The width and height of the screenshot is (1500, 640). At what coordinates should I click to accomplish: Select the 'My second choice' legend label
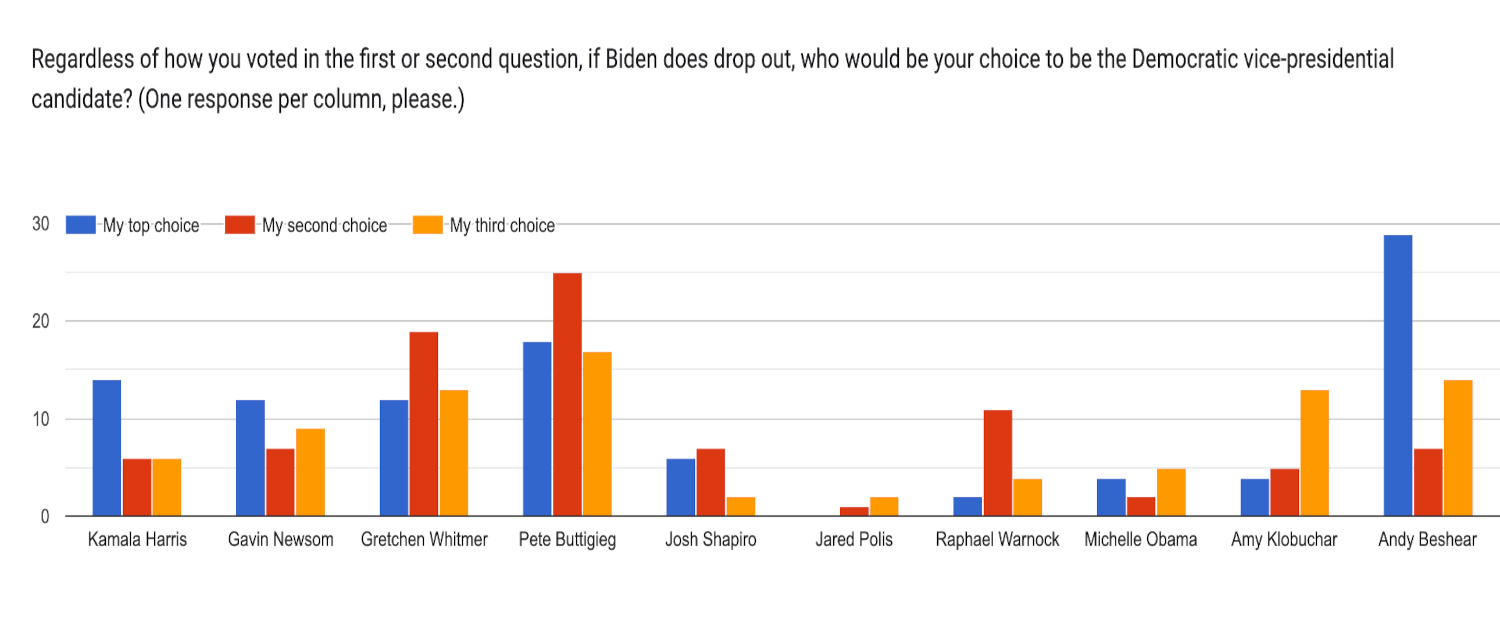point(324,226)
